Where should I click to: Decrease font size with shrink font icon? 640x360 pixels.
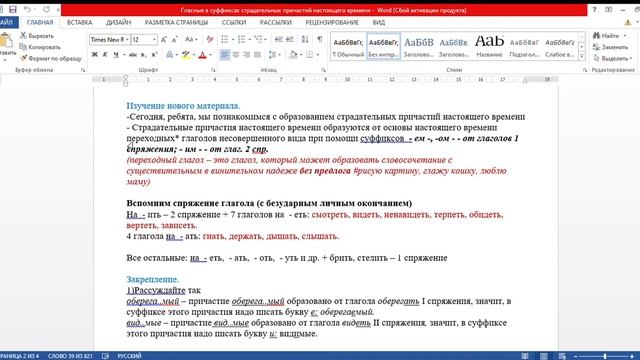pyautogui.click(x=175, y=40)
